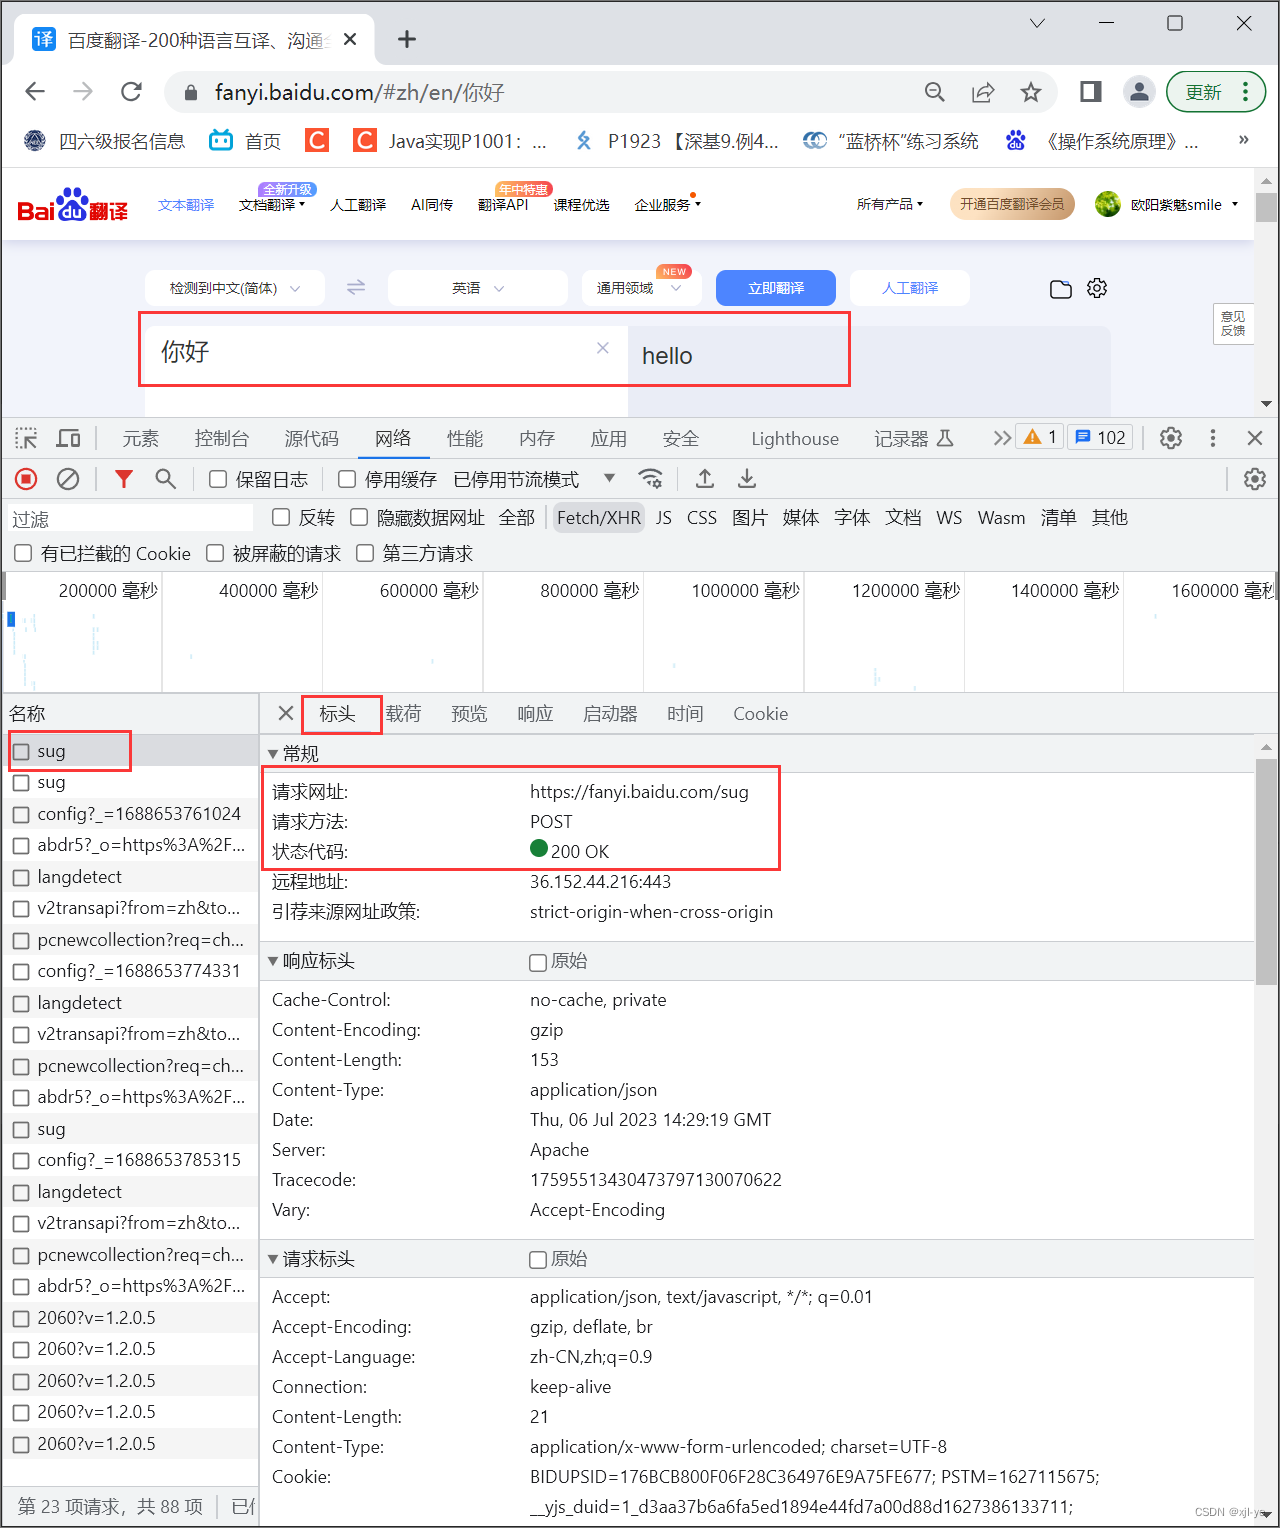Click the 过滤 filter input field

tap(130, 518)
